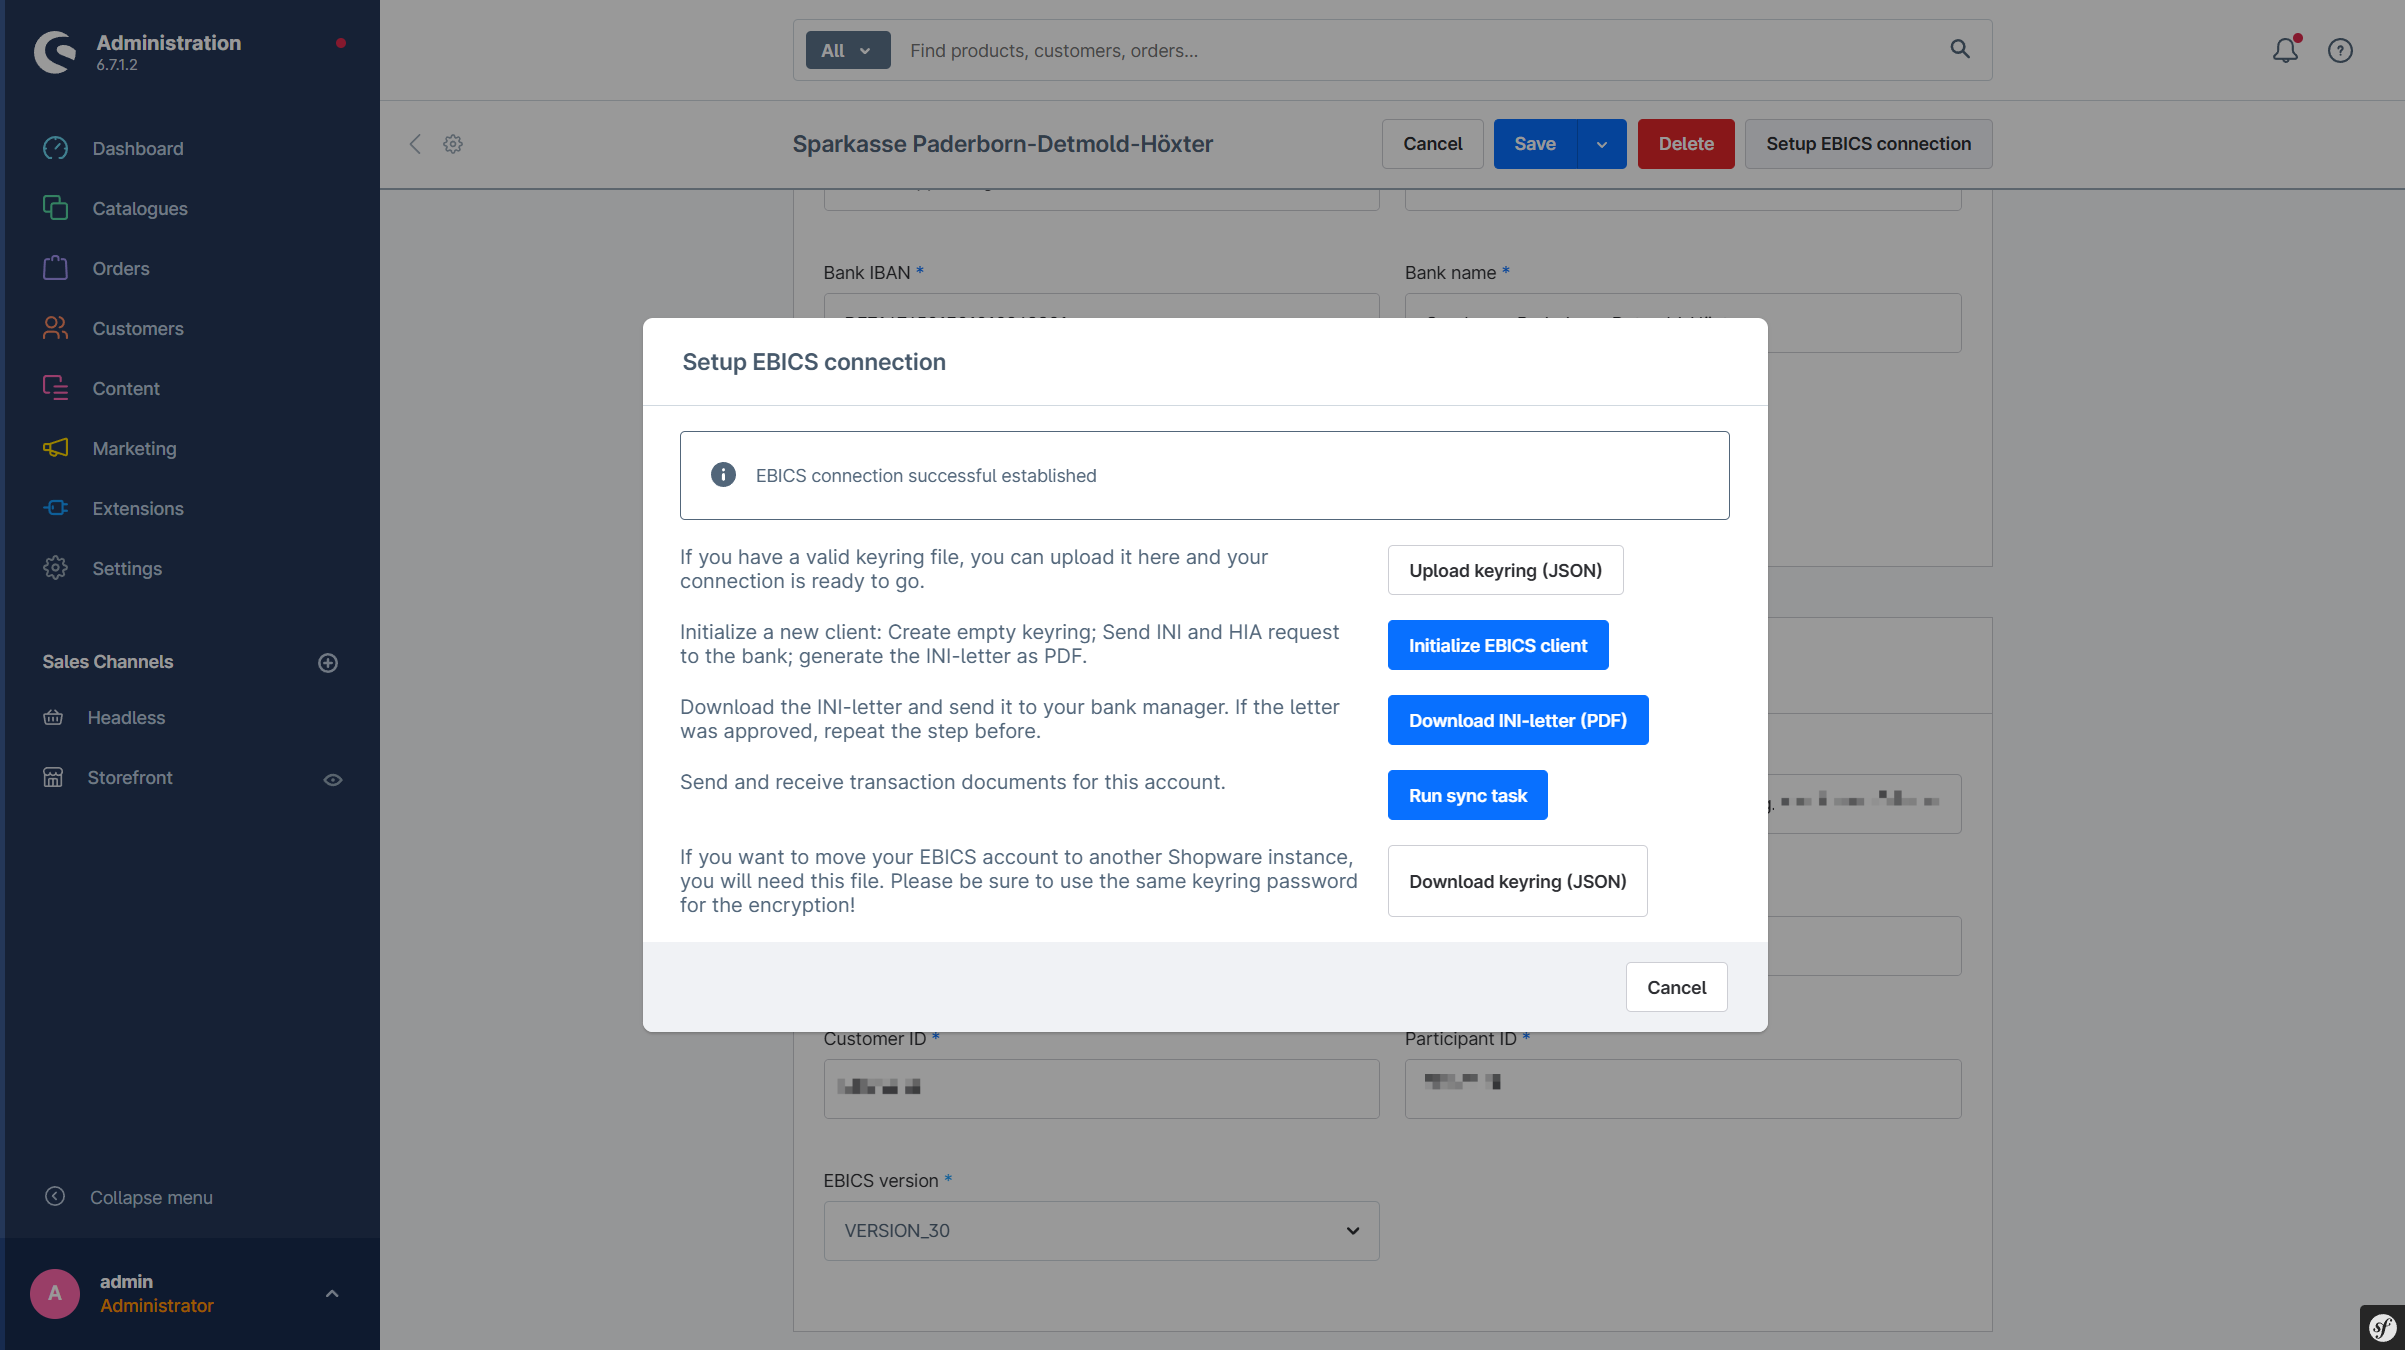Click the Initialize EBICS client button
This screenshot has height=1350, width=2405.
click(1497, 645)
